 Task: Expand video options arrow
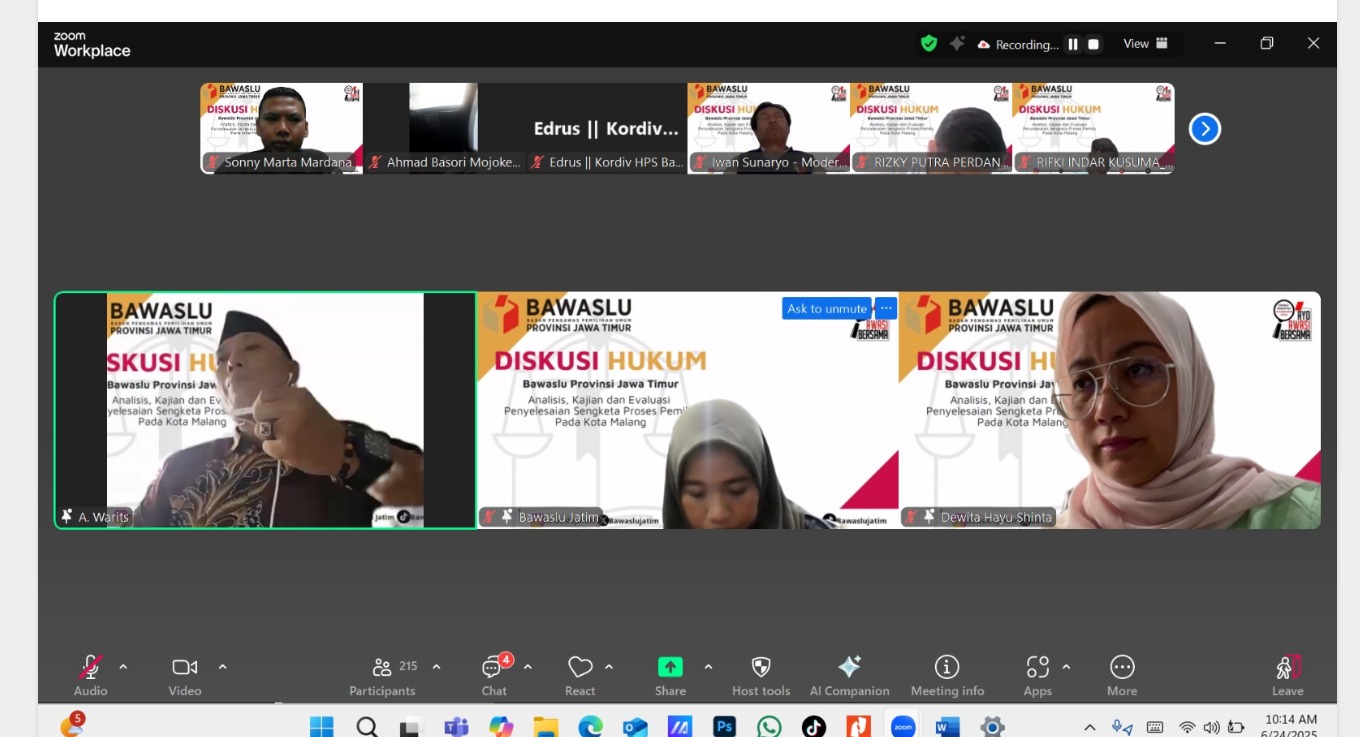click(x=222, y=667)
